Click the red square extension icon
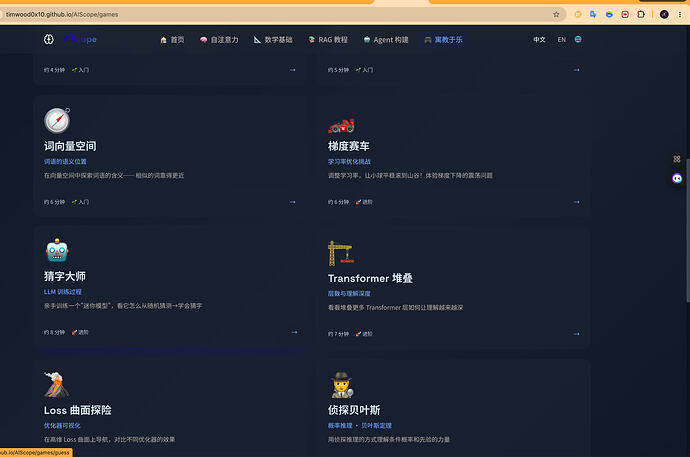The height and width of the screenshot is (457, 690). (x=625, y=15)
